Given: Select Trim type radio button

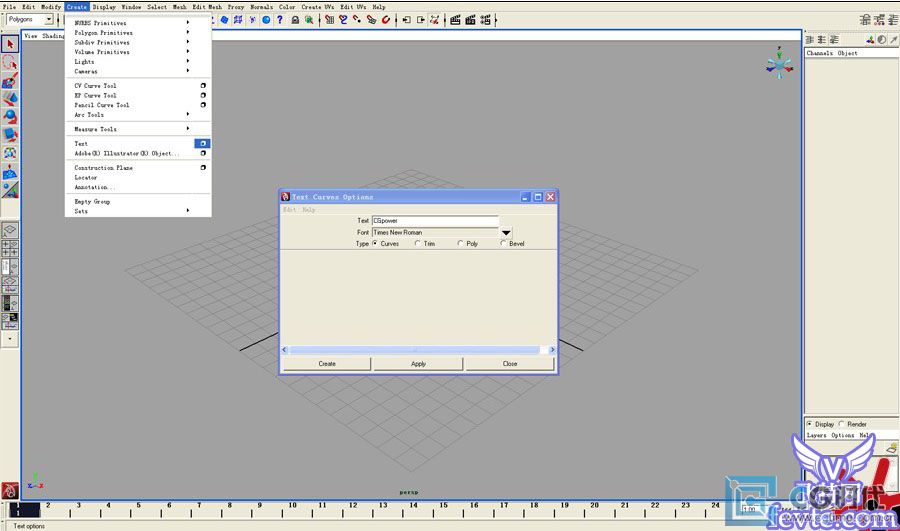Looking at the screenshot, I should pos(417,243).
